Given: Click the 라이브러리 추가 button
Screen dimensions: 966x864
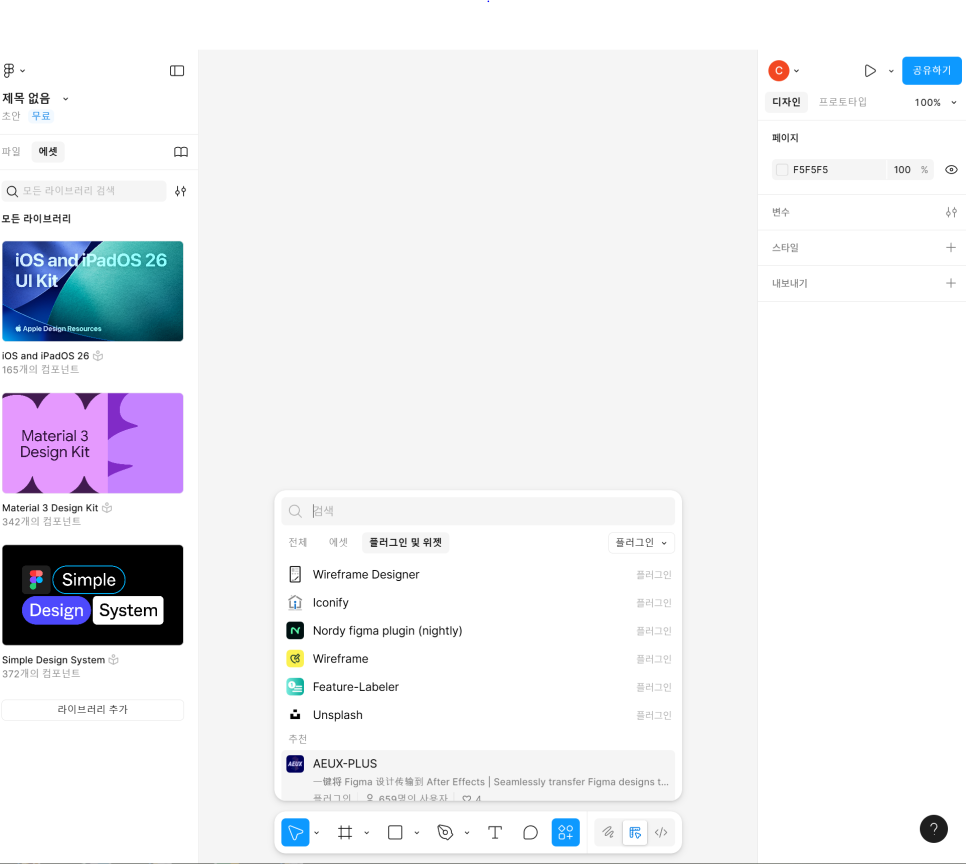Looking at the screenshot, I should click(x=92, y=710).
